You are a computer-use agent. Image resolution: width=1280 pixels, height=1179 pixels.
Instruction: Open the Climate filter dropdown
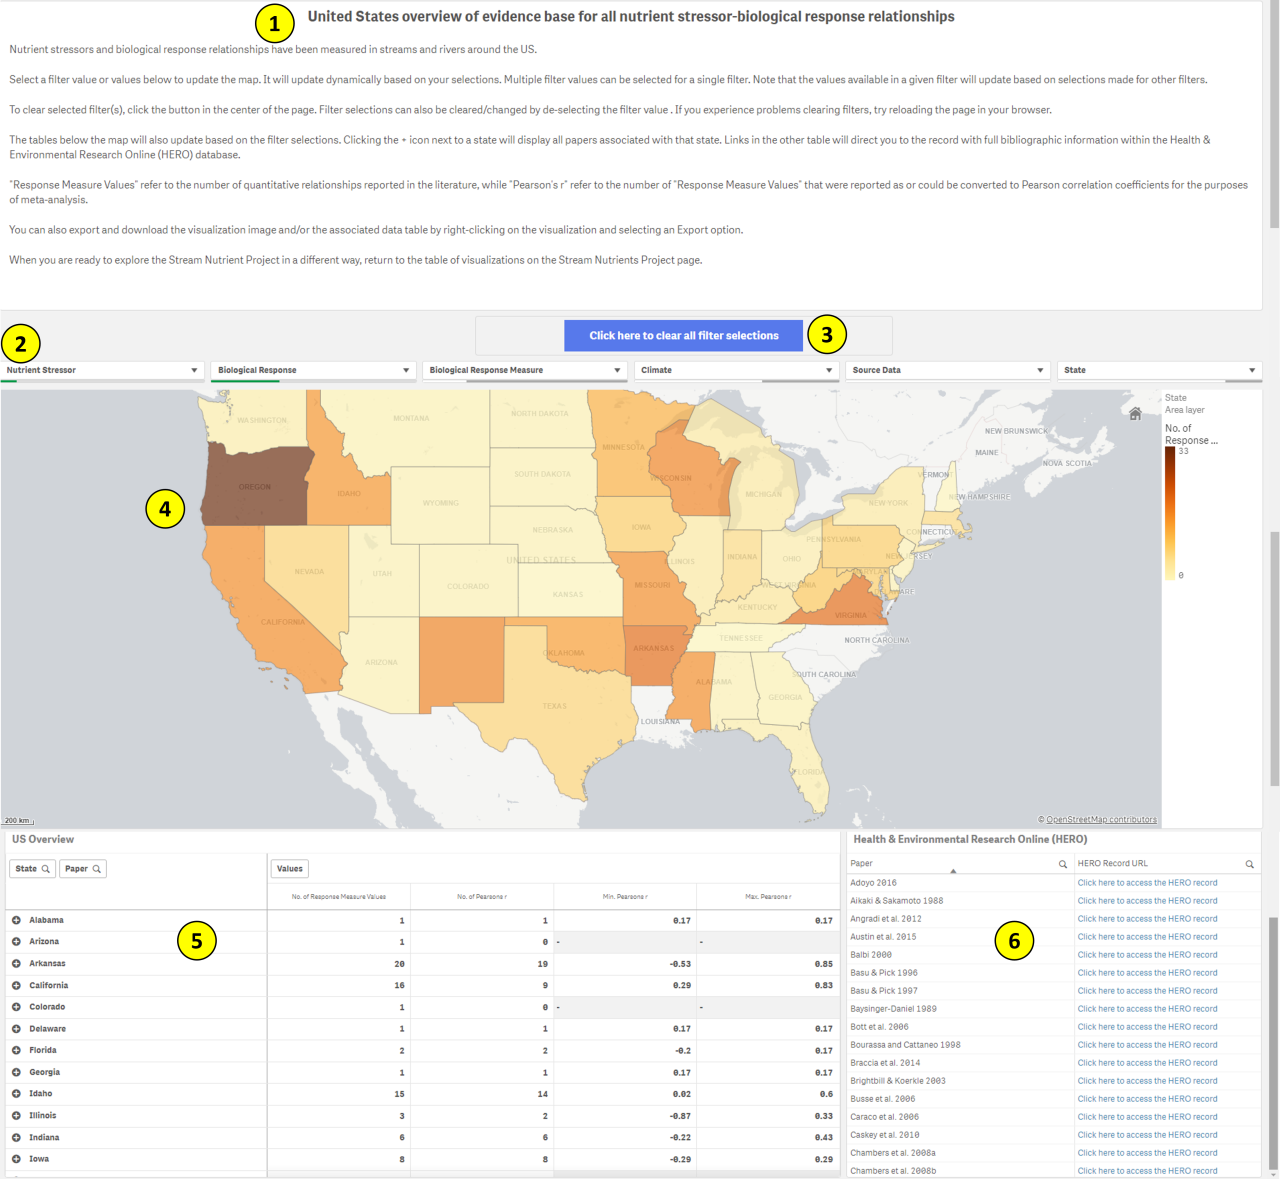tap(828, 370)
